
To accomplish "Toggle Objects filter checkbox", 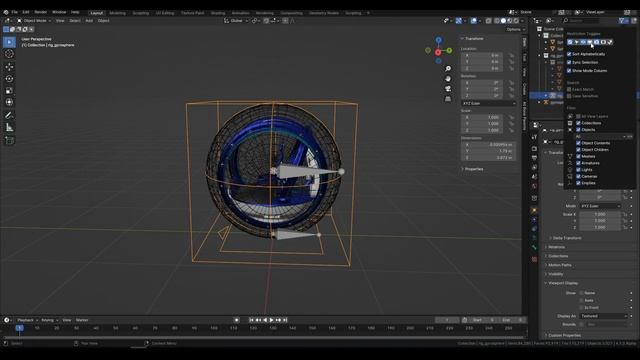I will pyautogui.click(x=578, y=129).
